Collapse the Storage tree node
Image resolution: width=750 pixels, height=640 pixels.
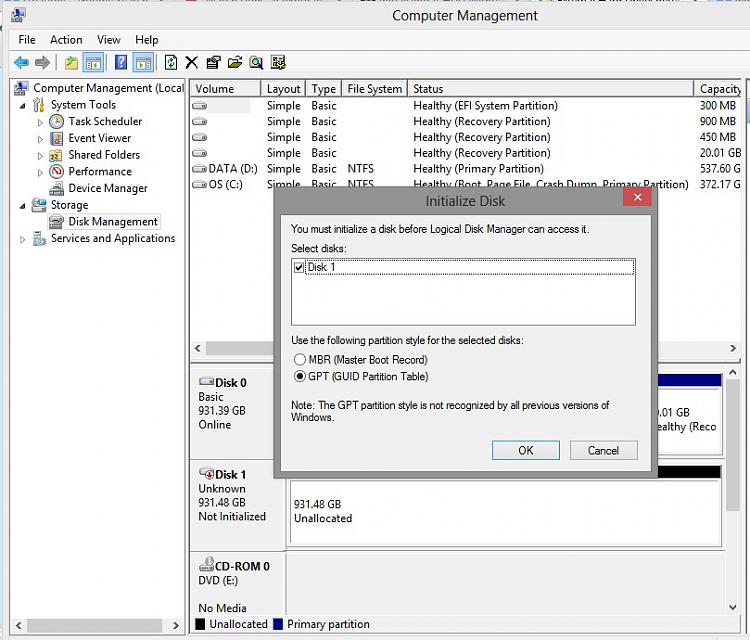point(22,206)
